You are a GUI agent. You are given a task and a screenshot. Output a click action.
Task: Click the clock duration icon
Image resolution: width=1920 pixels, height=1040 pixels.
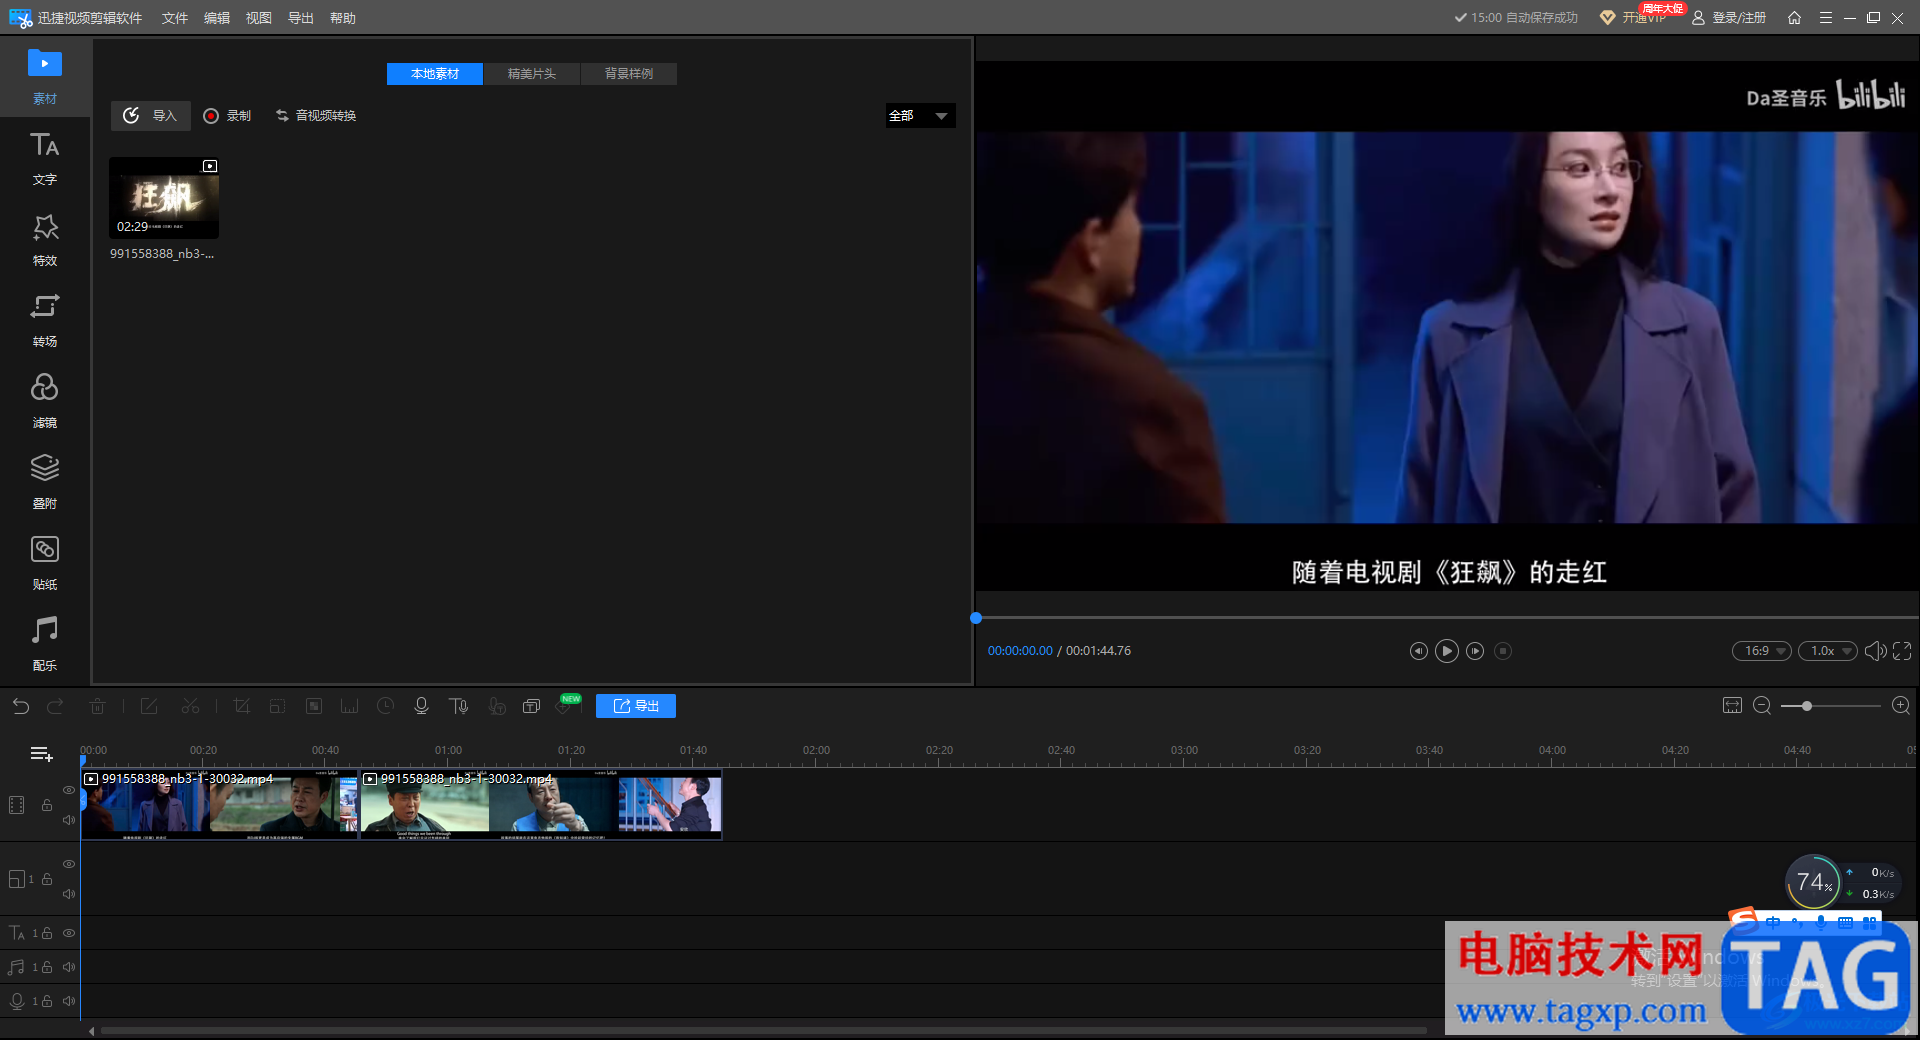385,706
